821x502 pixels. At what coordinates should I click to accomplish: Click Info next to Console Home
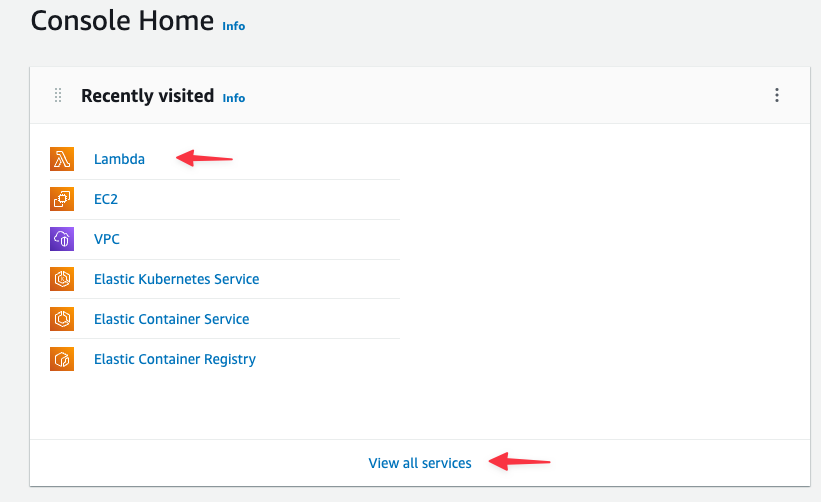coord(234,26)
